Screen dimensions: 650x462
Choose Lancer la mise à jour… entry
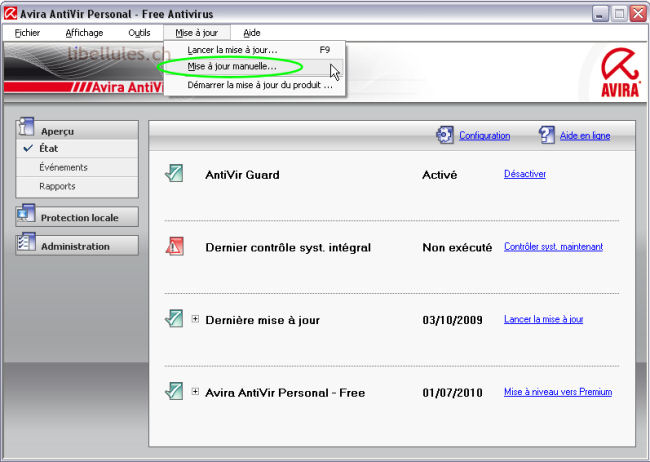tap(255, 50)
